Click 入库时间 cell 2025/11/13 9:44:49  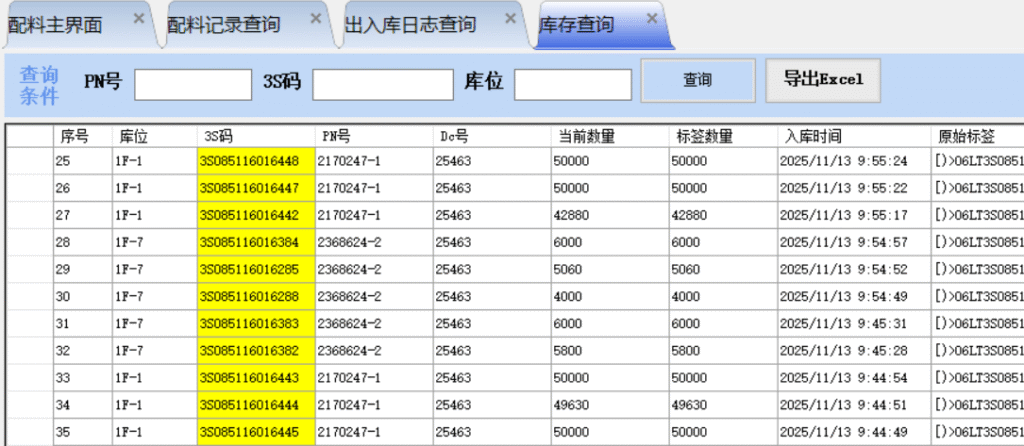[x=856, y=432]
